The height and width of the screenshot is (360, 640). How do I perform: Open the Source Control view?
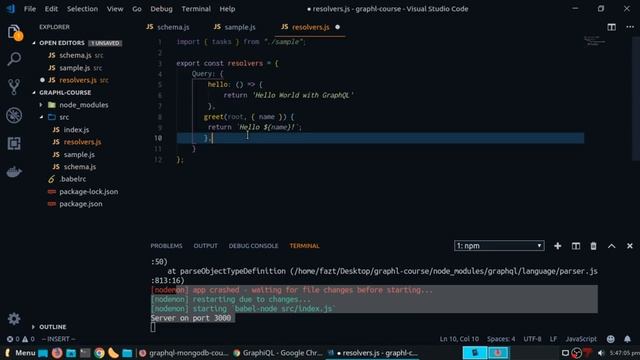pyautogui.click(x=14, y=87)
